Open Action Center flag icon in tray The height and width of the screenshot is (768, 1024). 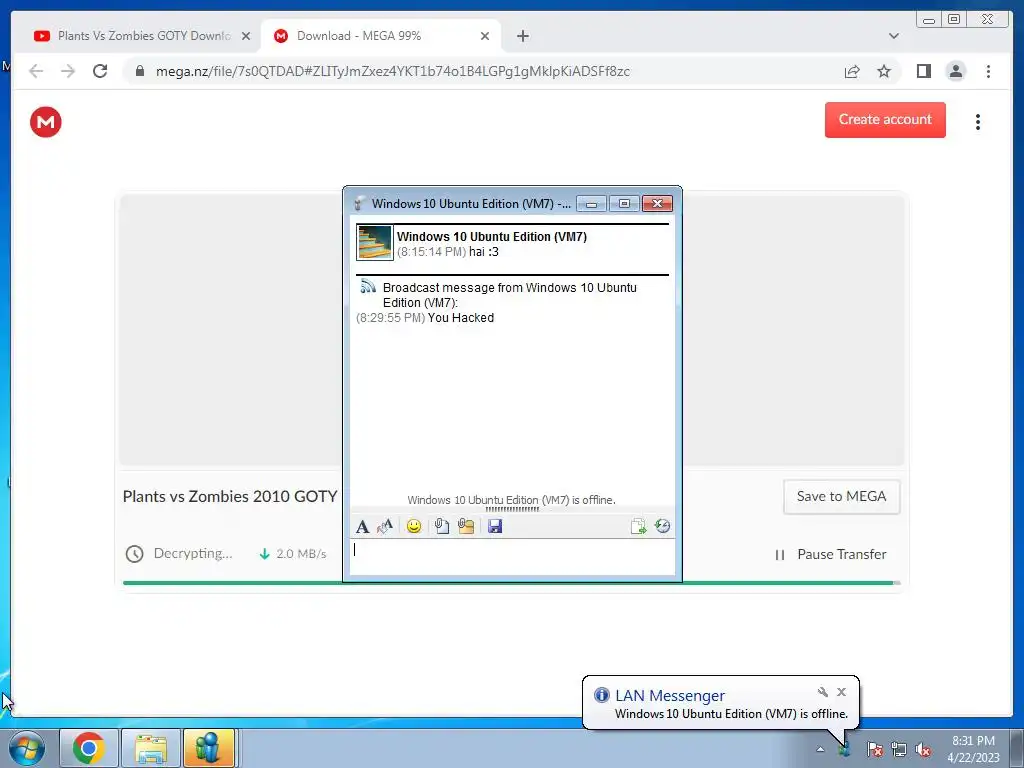(x=874, y=749)
